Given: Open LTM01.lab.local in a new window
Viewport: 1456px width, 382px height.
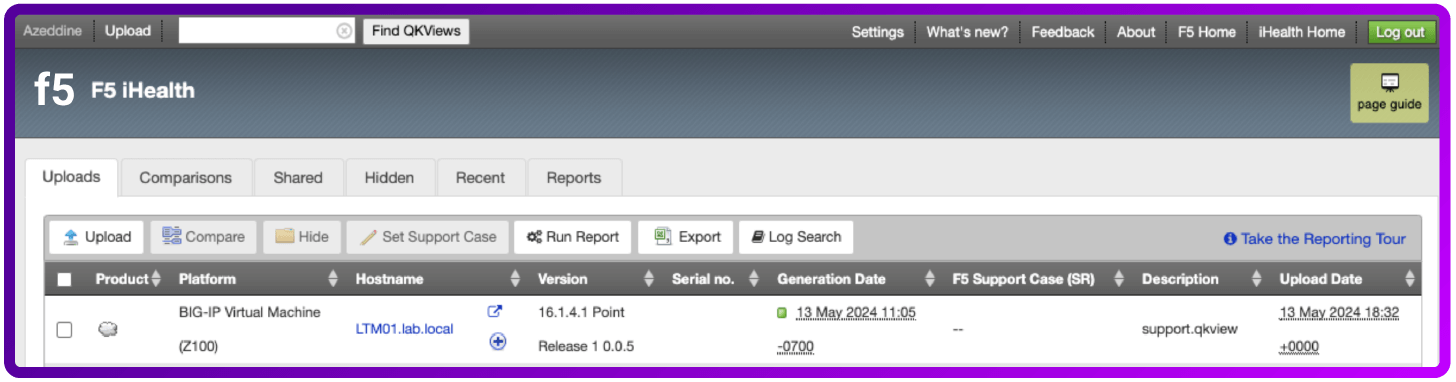Looking at the screenshot, I should click(x=494, y=311).
